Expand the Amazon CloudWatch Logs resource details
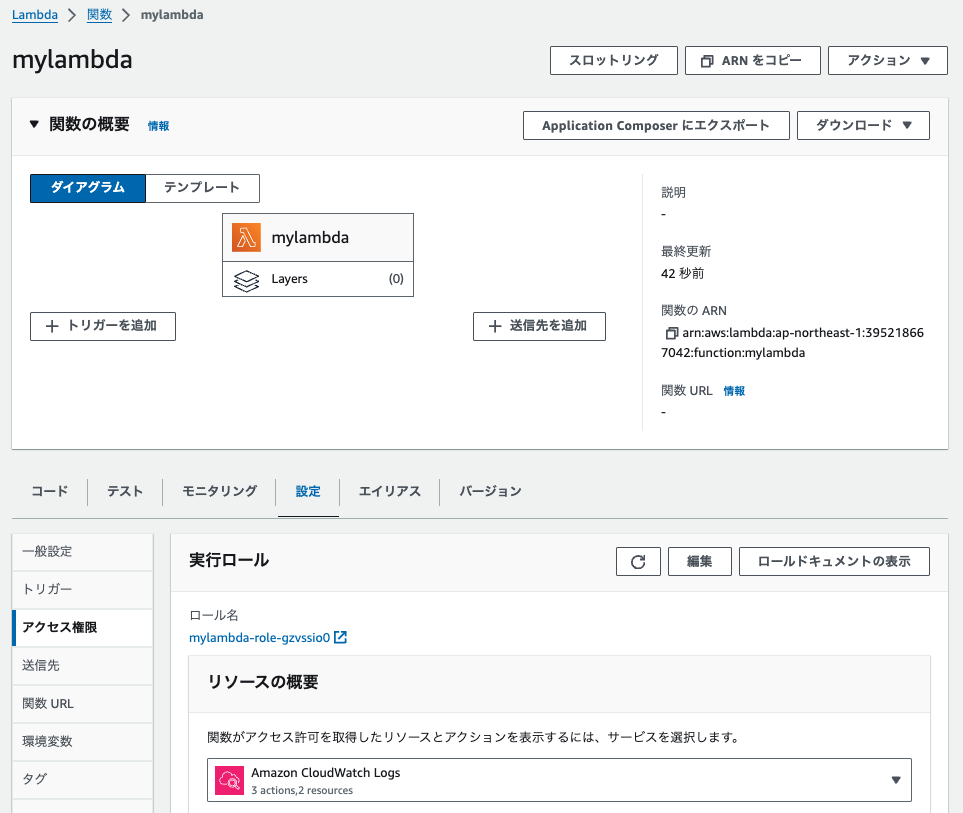The height and width of the screenshot is (813, 963). click(897, 780)
